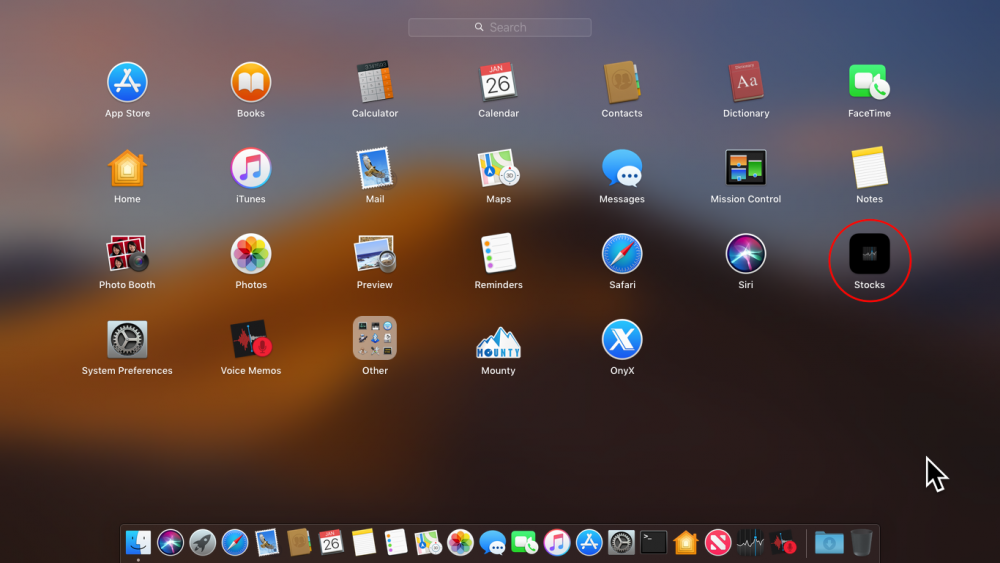Open FaceTime from the Dock
This screenshot has width=1000, height=563.
click(524, 543)
